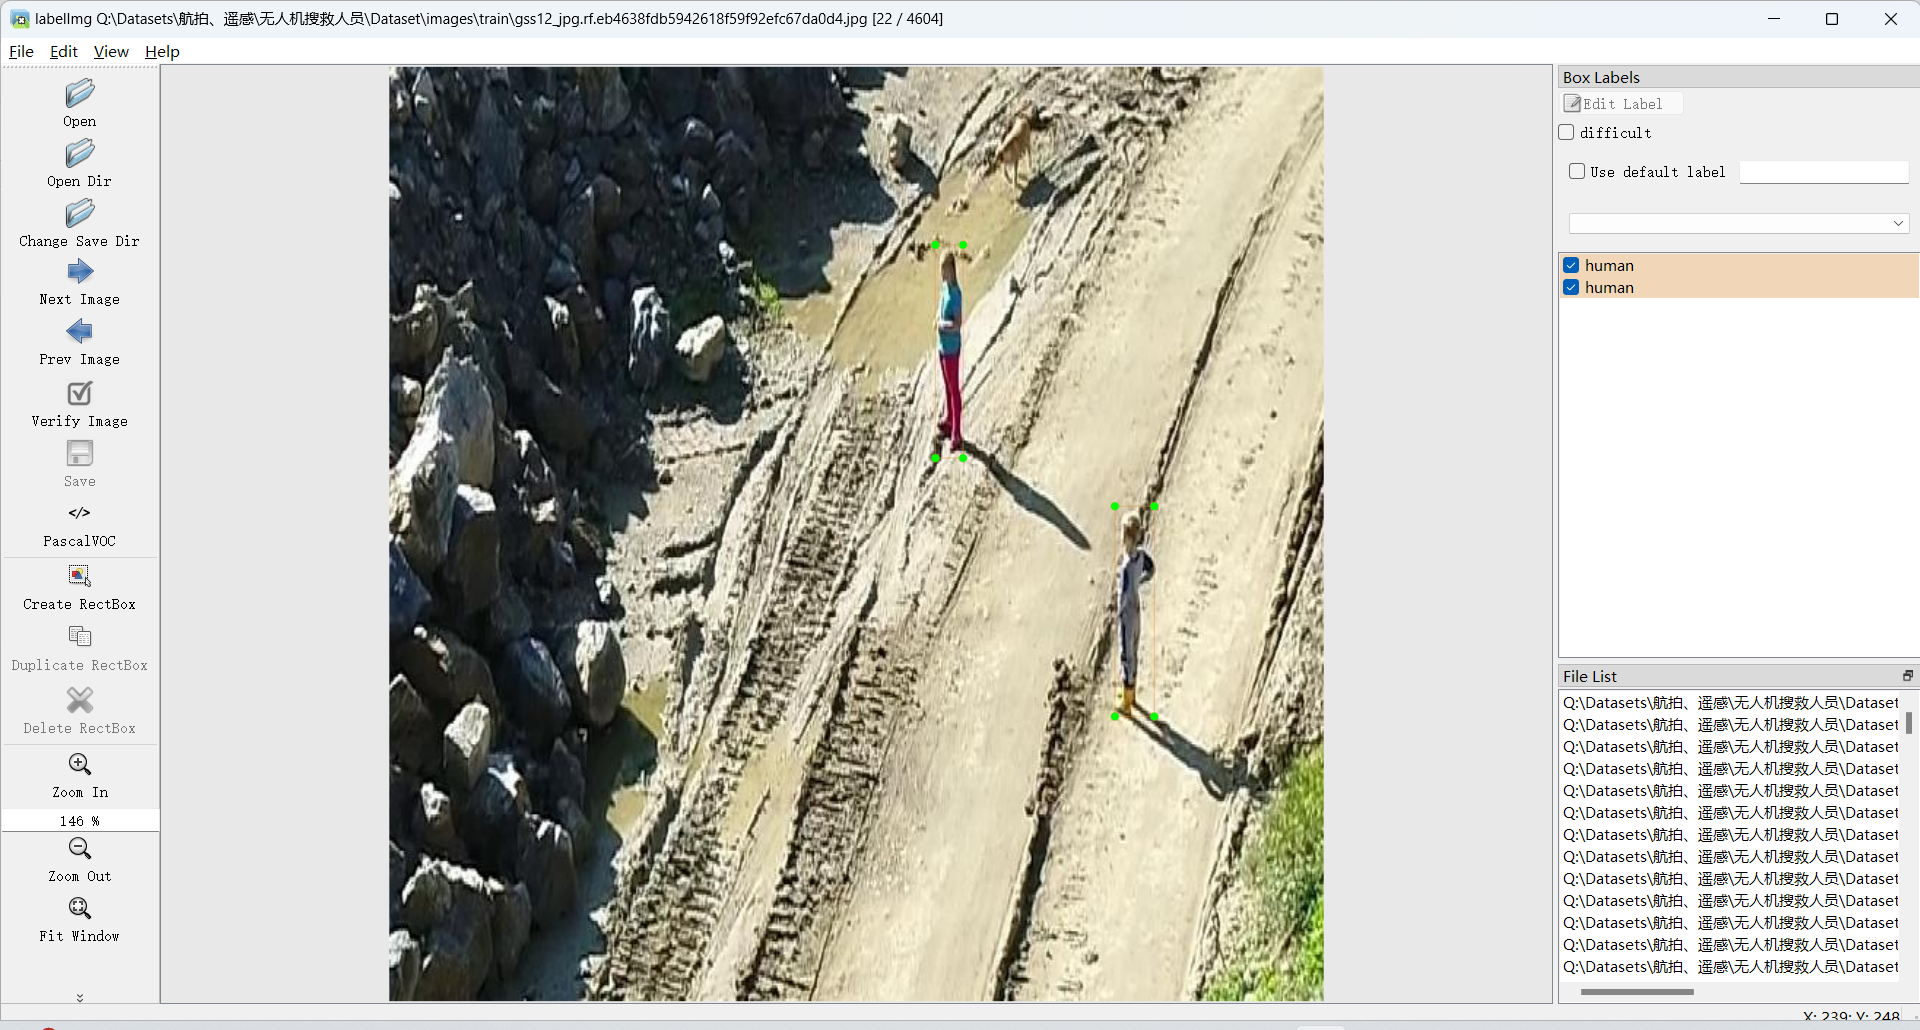1920x1030 pixels.
Task: Toggle the difficult checkbox
Action: 1567,132
